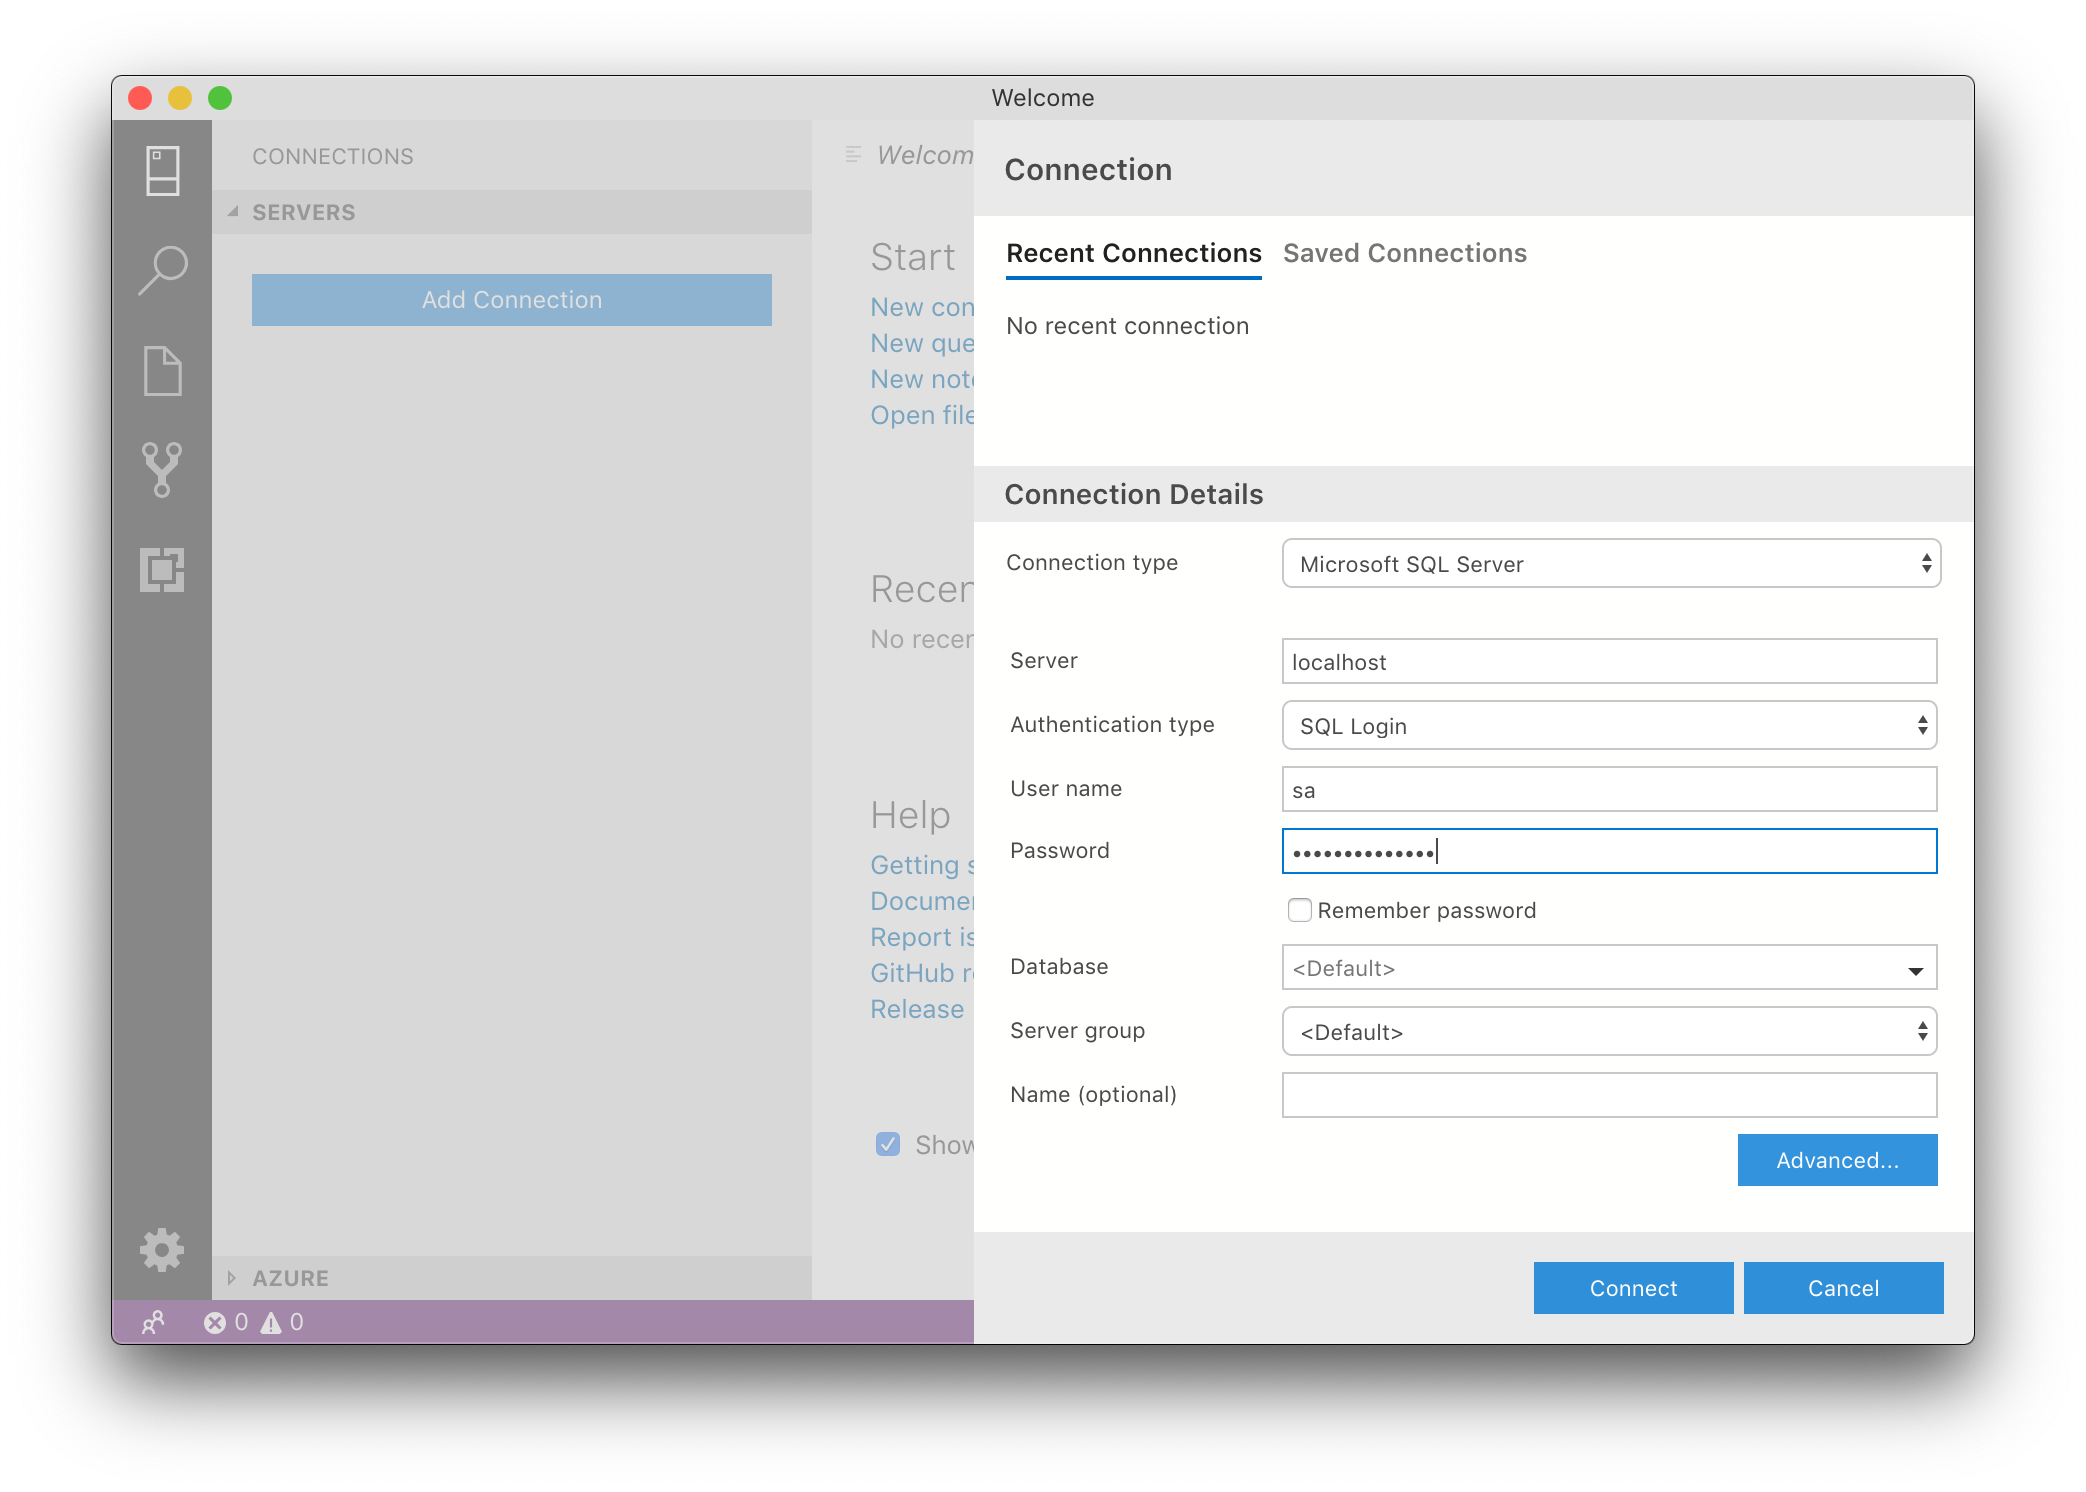Expand the Database dropdown arrow

click(x=1915, y=969)
